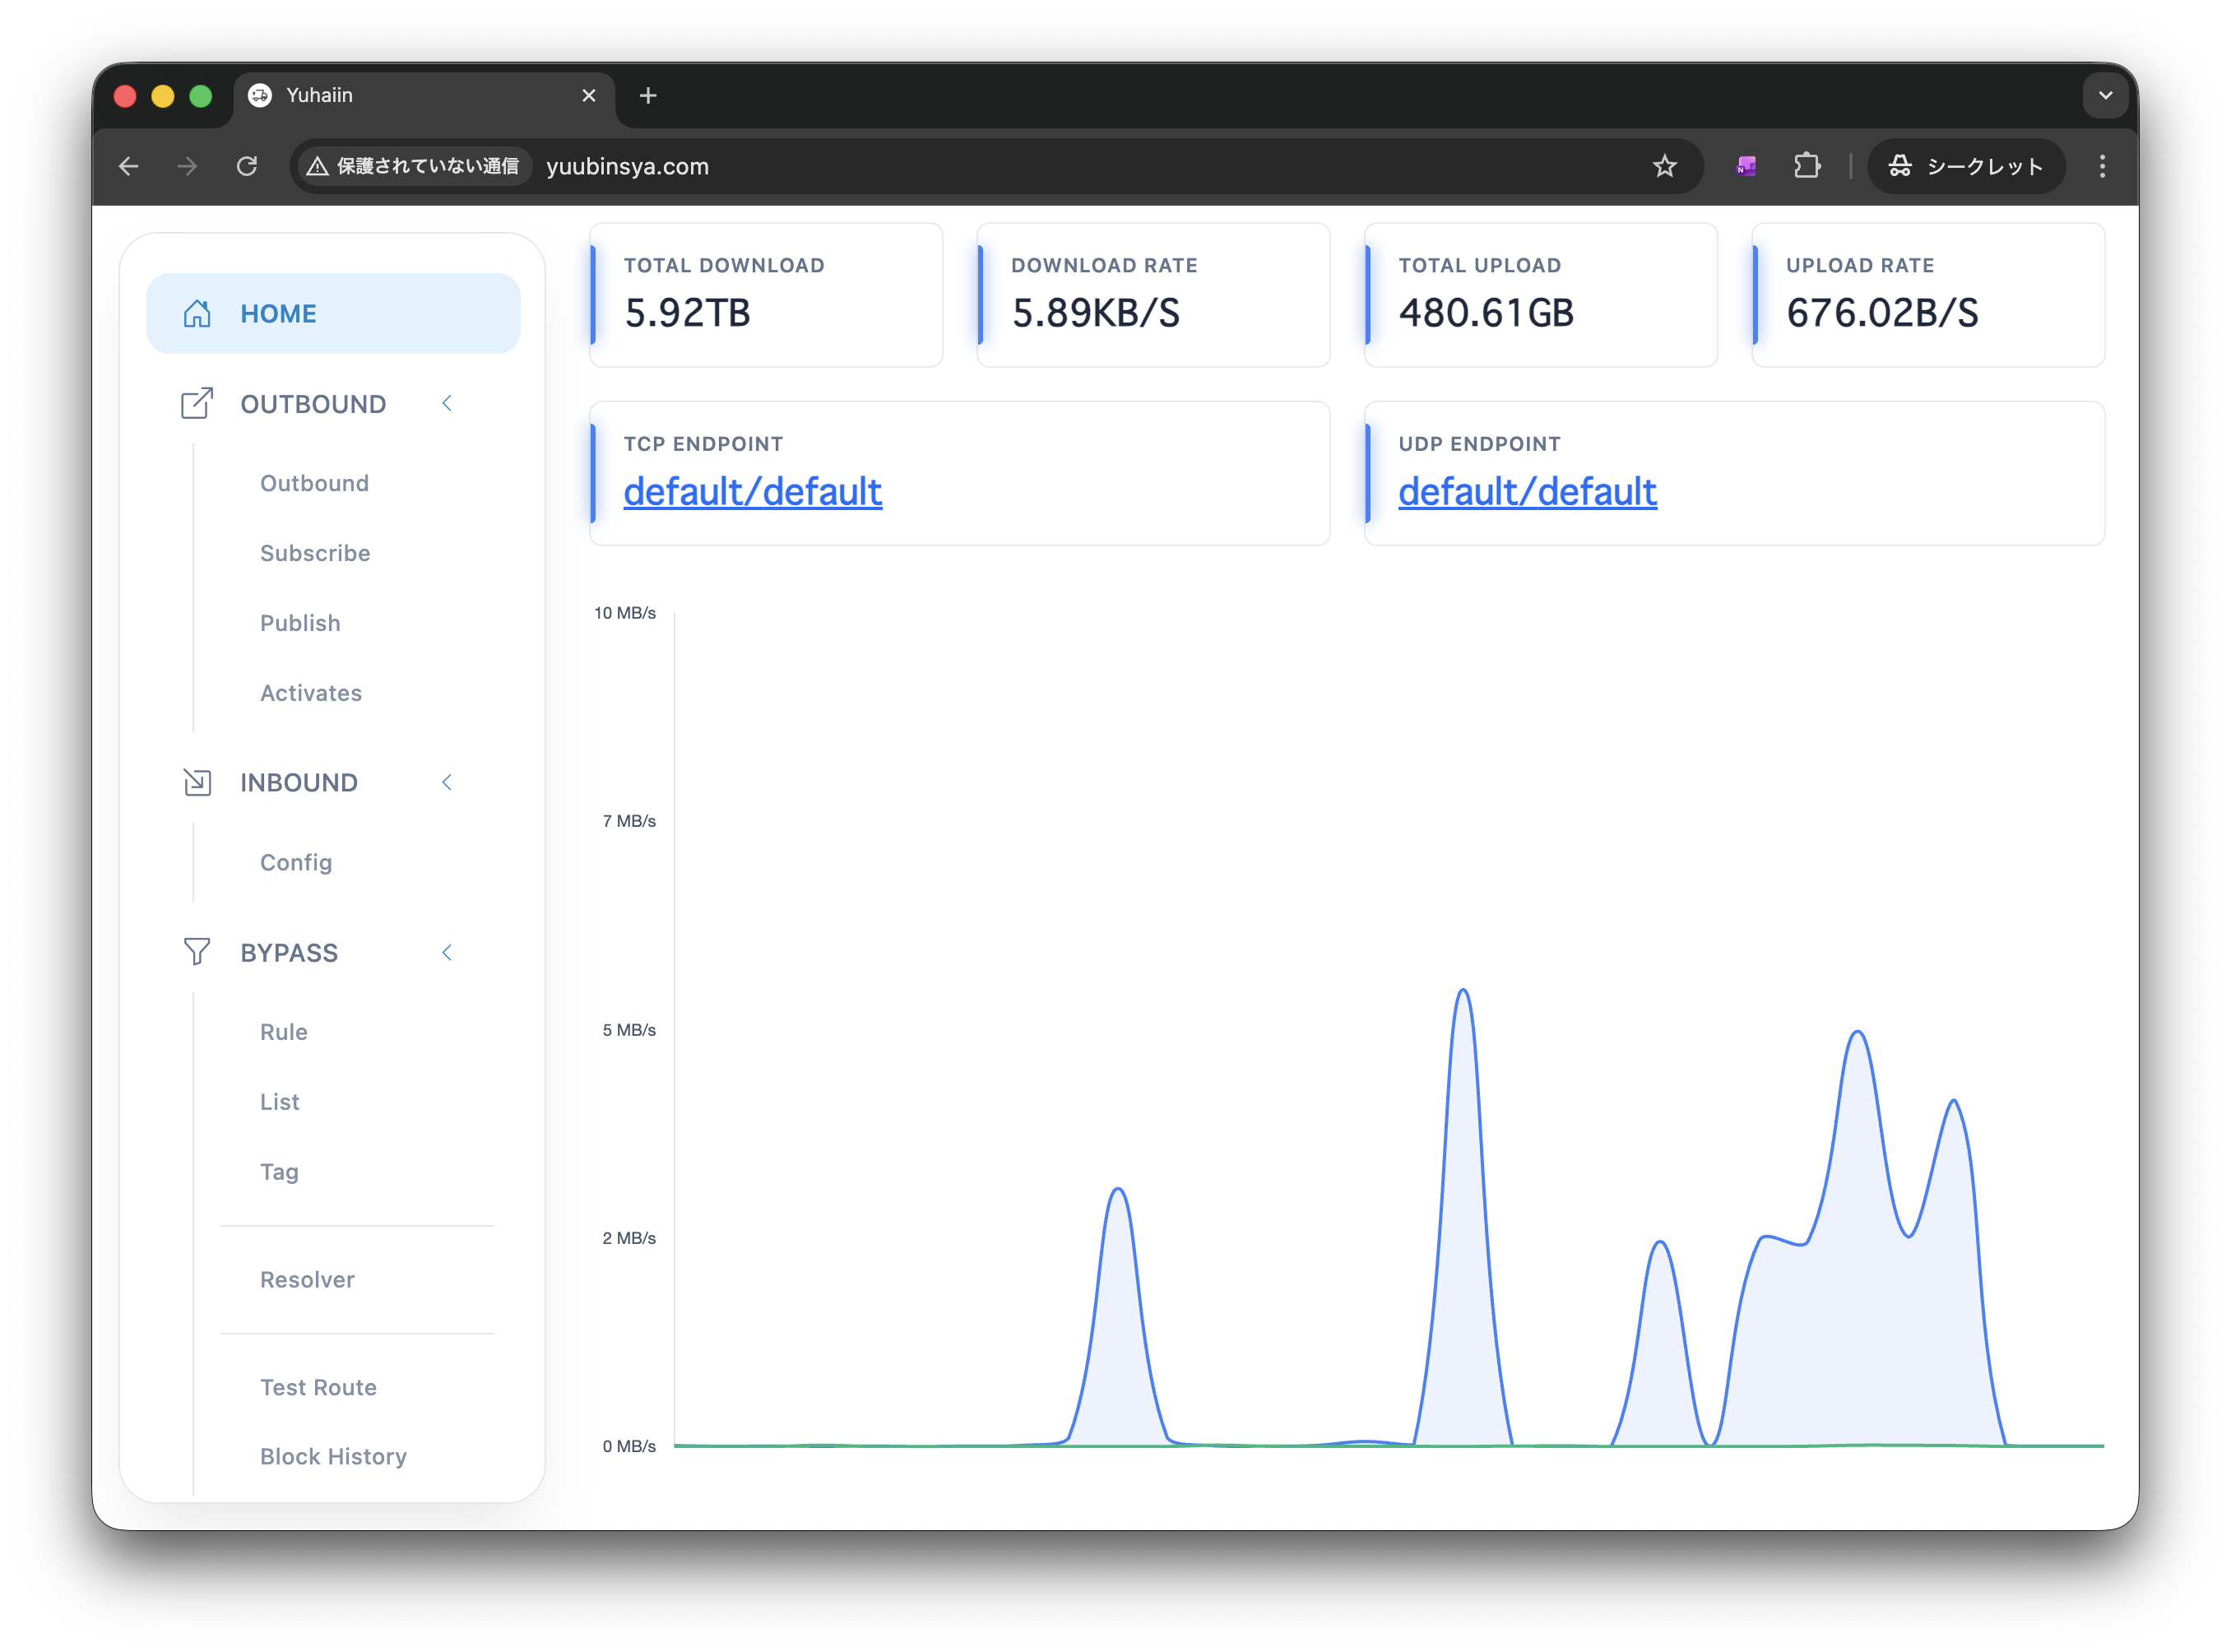This screenshot has width=2231, height=1652.
Task: Click the Download Rate value 5.89KB/S
Action: (x=1095, y=313)
